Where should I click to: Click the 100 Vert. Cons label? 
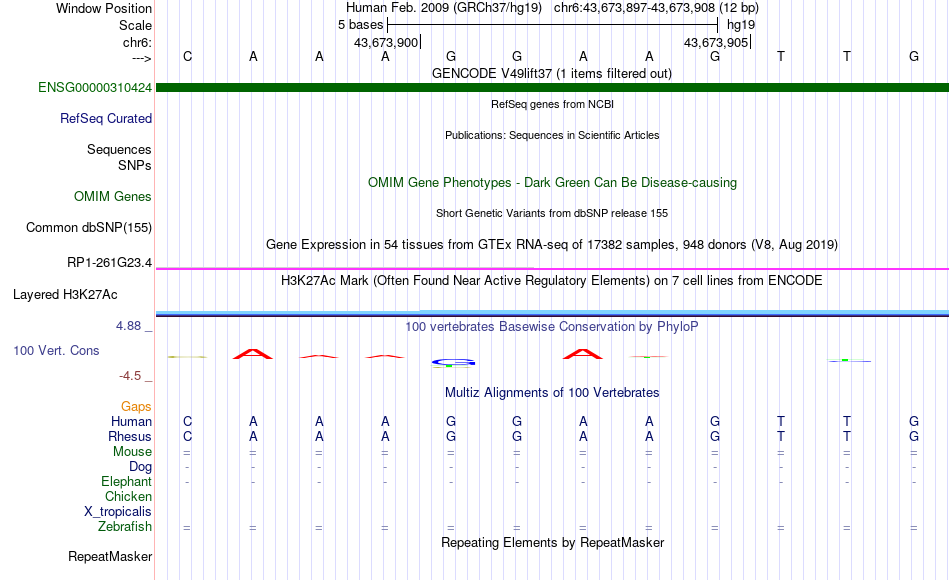[56, 350]
